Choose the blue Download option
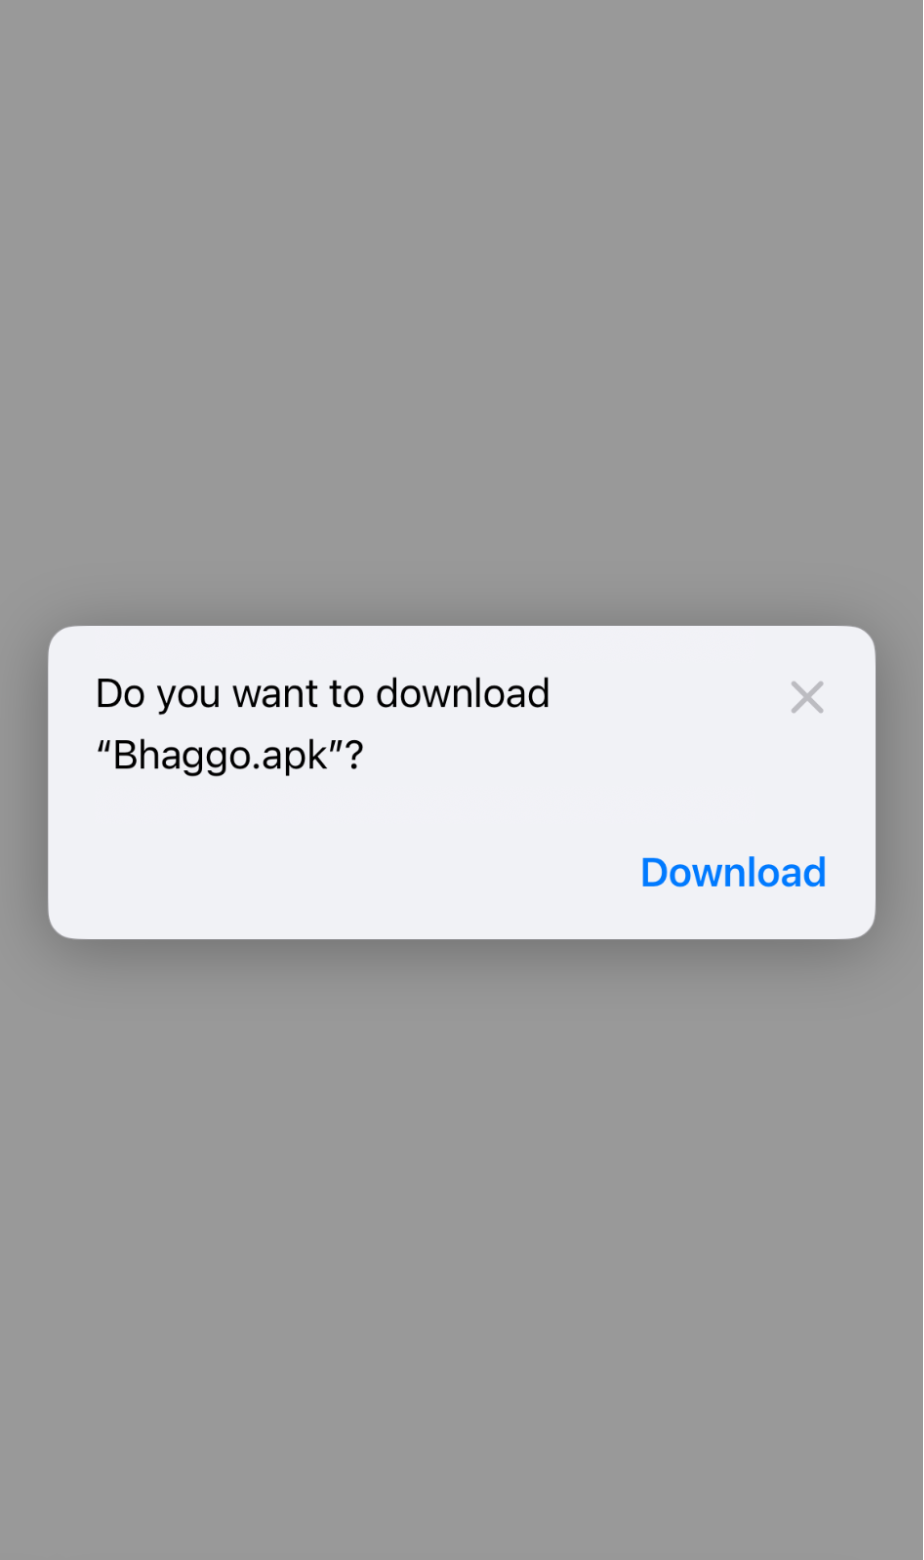924x1560 pixels. click(x=733, y=872)
